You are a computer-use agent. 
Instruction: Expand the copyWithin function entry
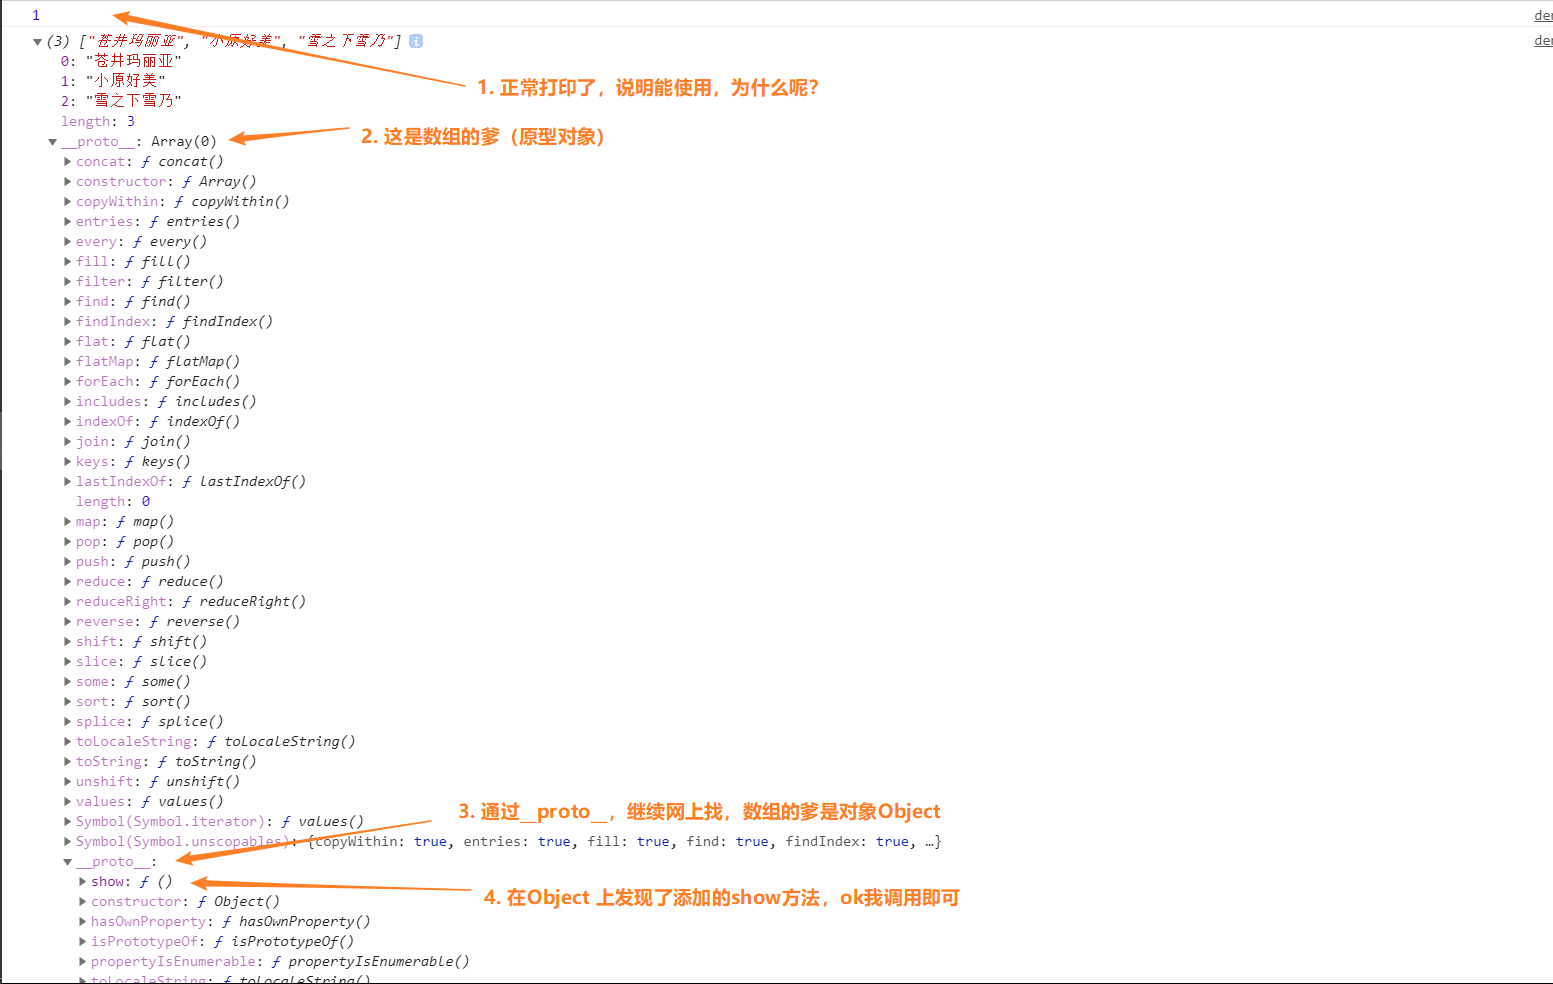tap(67, 201)
